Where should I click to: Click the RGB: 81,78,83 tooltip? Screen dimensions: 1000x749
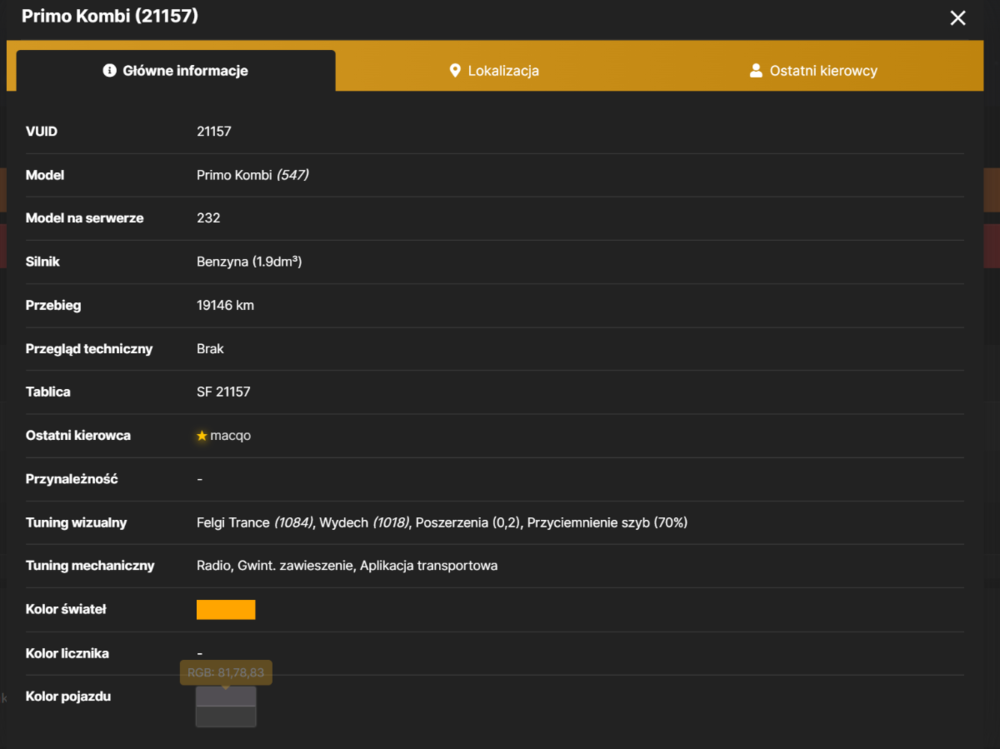[x=226, y=672]
